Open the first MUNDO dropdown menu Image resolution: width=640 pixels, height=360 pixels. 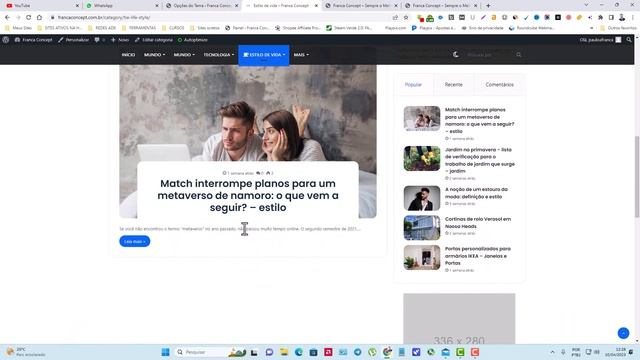pos(154,55)
